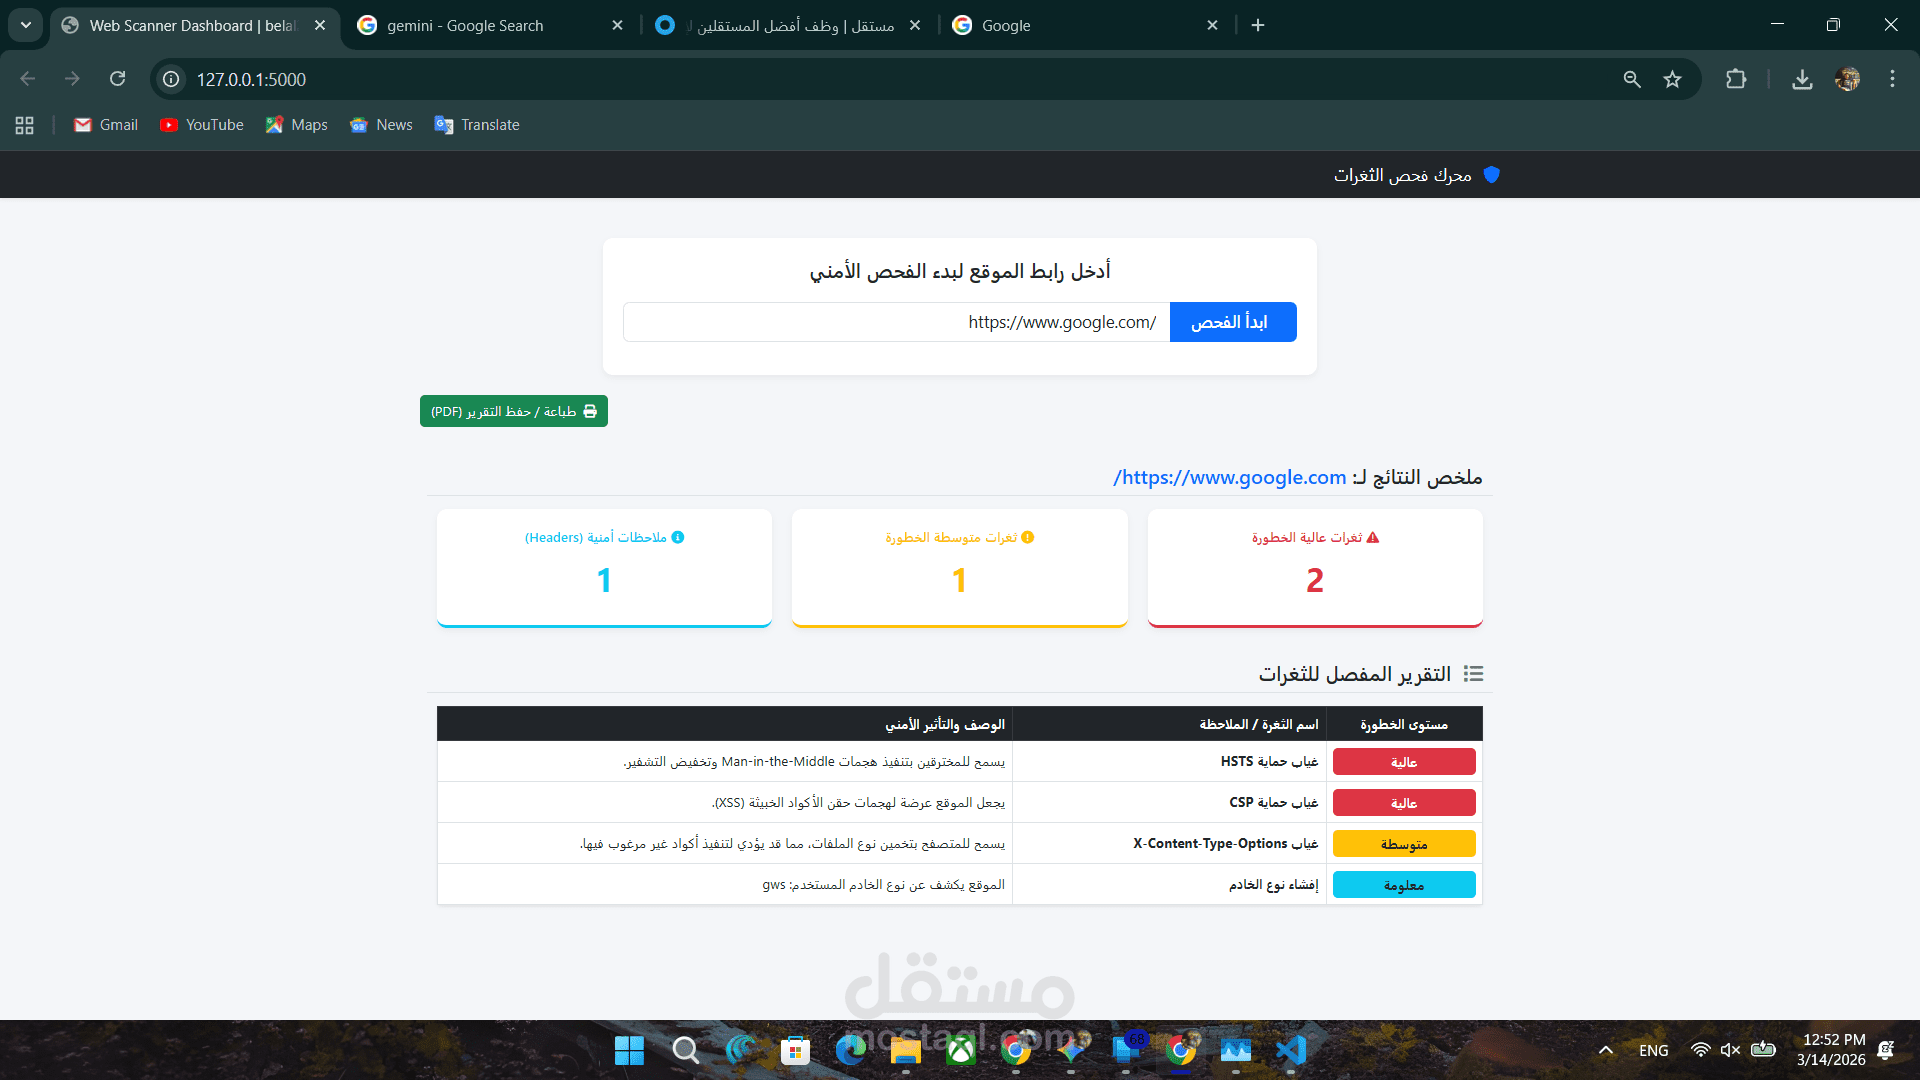Open the browser extensions puzzle icon
The height and width of the screenshot is (1080, 1920).
[x=1736, y=79]
